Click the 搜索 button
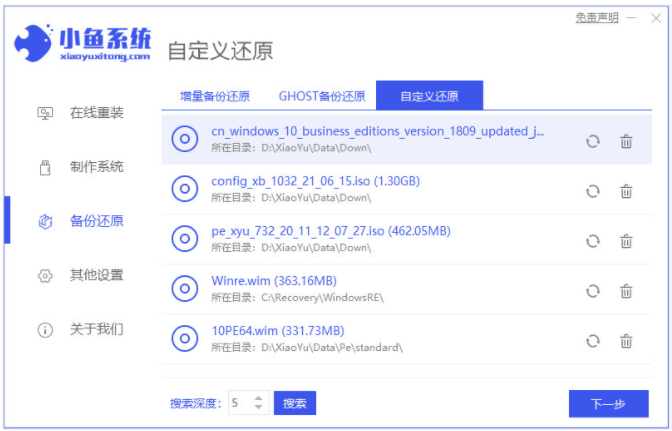This screenshot has height=431, width=672. [x=294, y=403]
